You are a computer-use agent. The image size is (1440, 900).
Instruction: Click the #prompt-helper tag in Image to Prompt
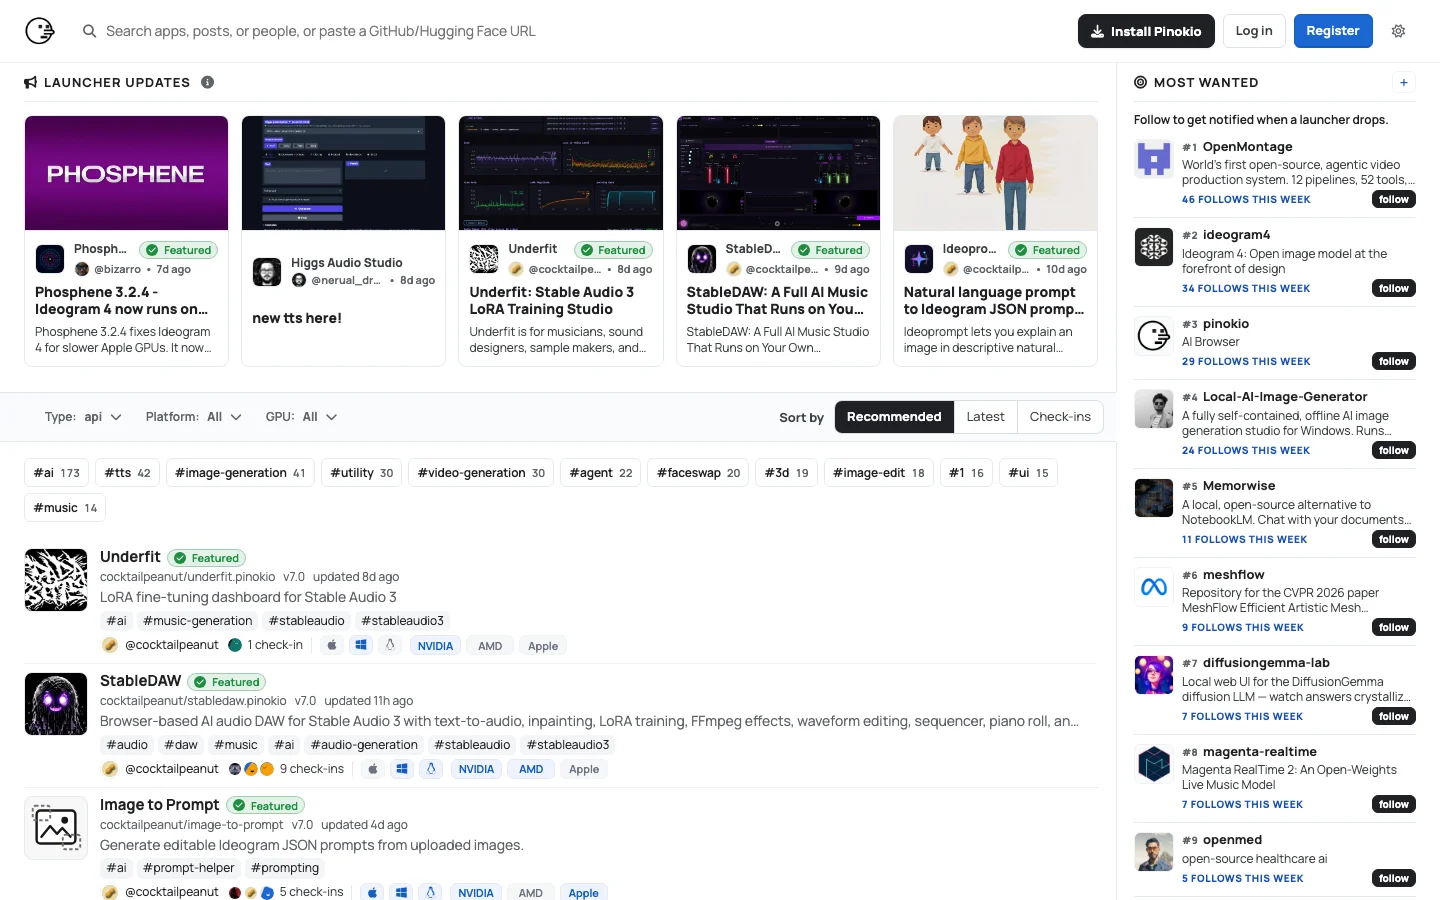pos(188,868)
